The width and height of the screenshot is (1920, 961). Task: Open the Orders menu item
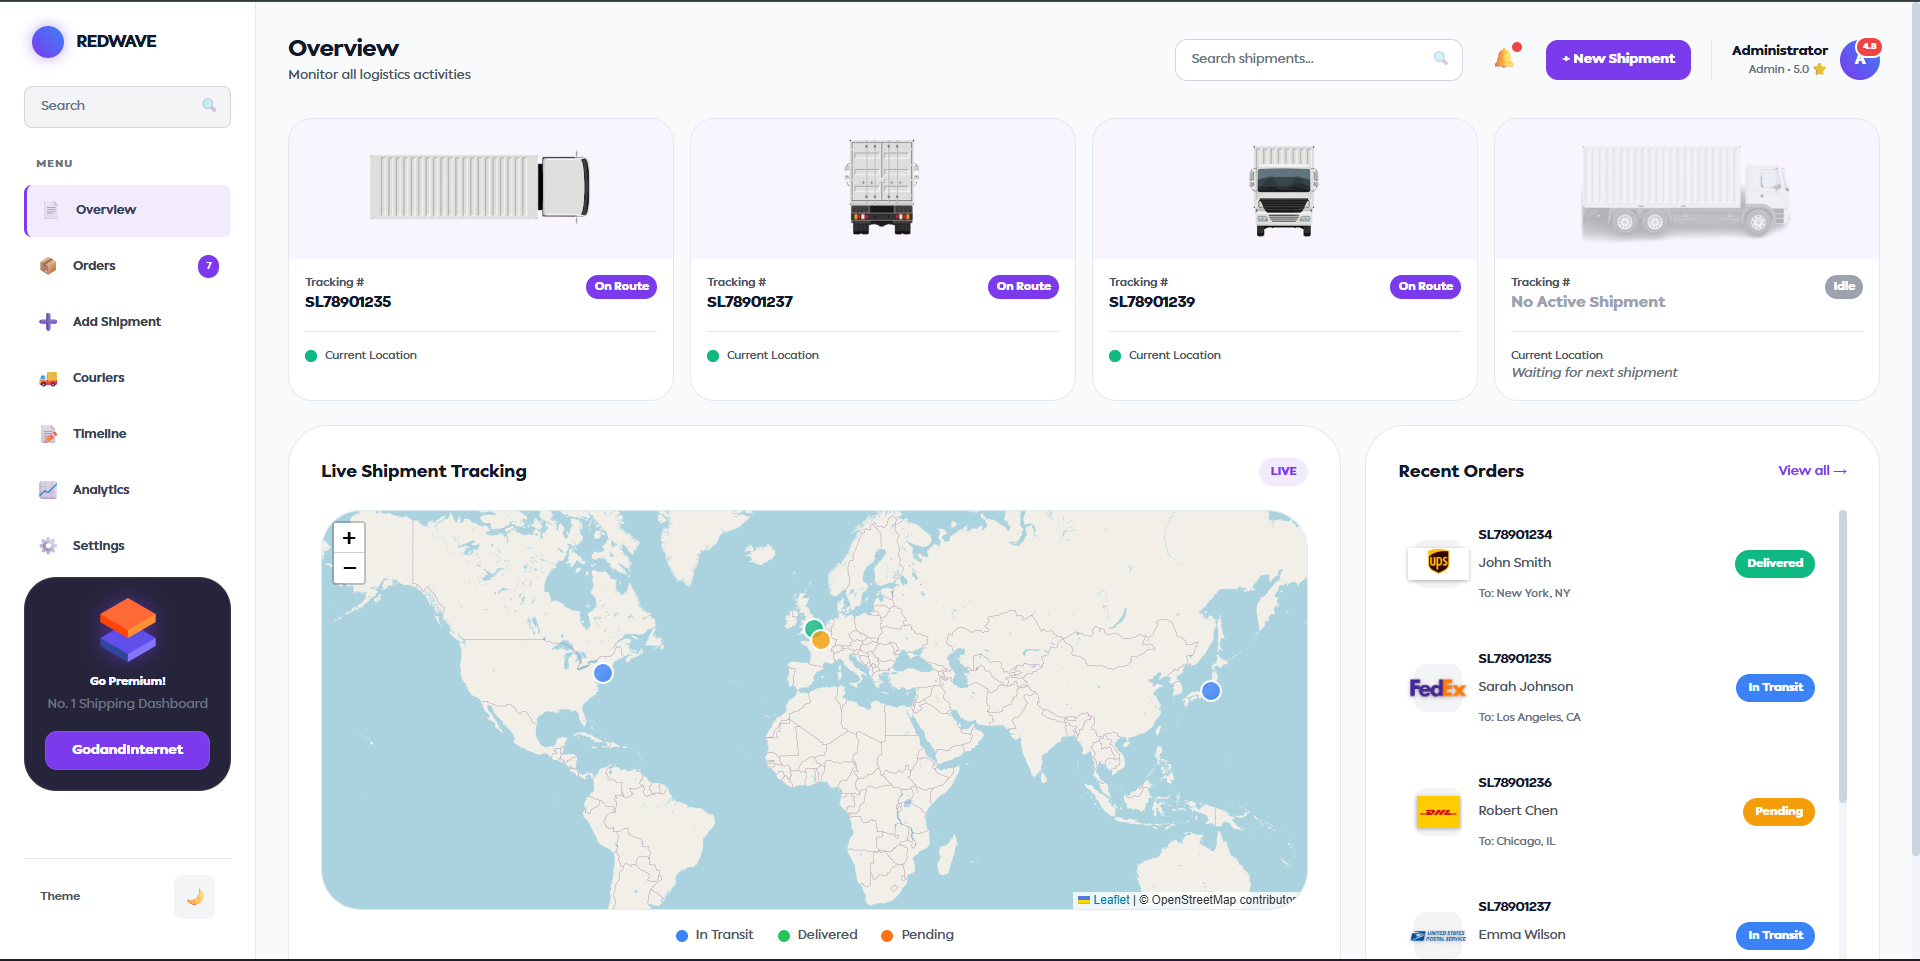click(94, 266)
